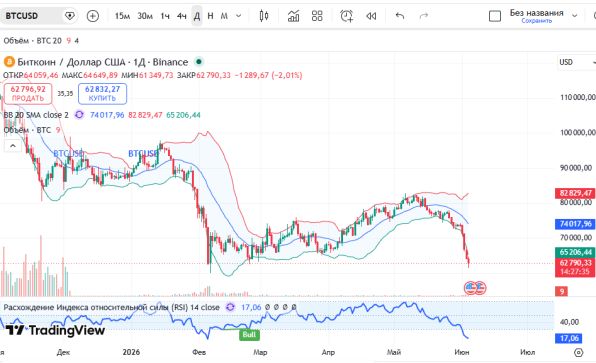Click the purple icon beside BB indicator
Viewport: 596px width, 363px height.
79,115
